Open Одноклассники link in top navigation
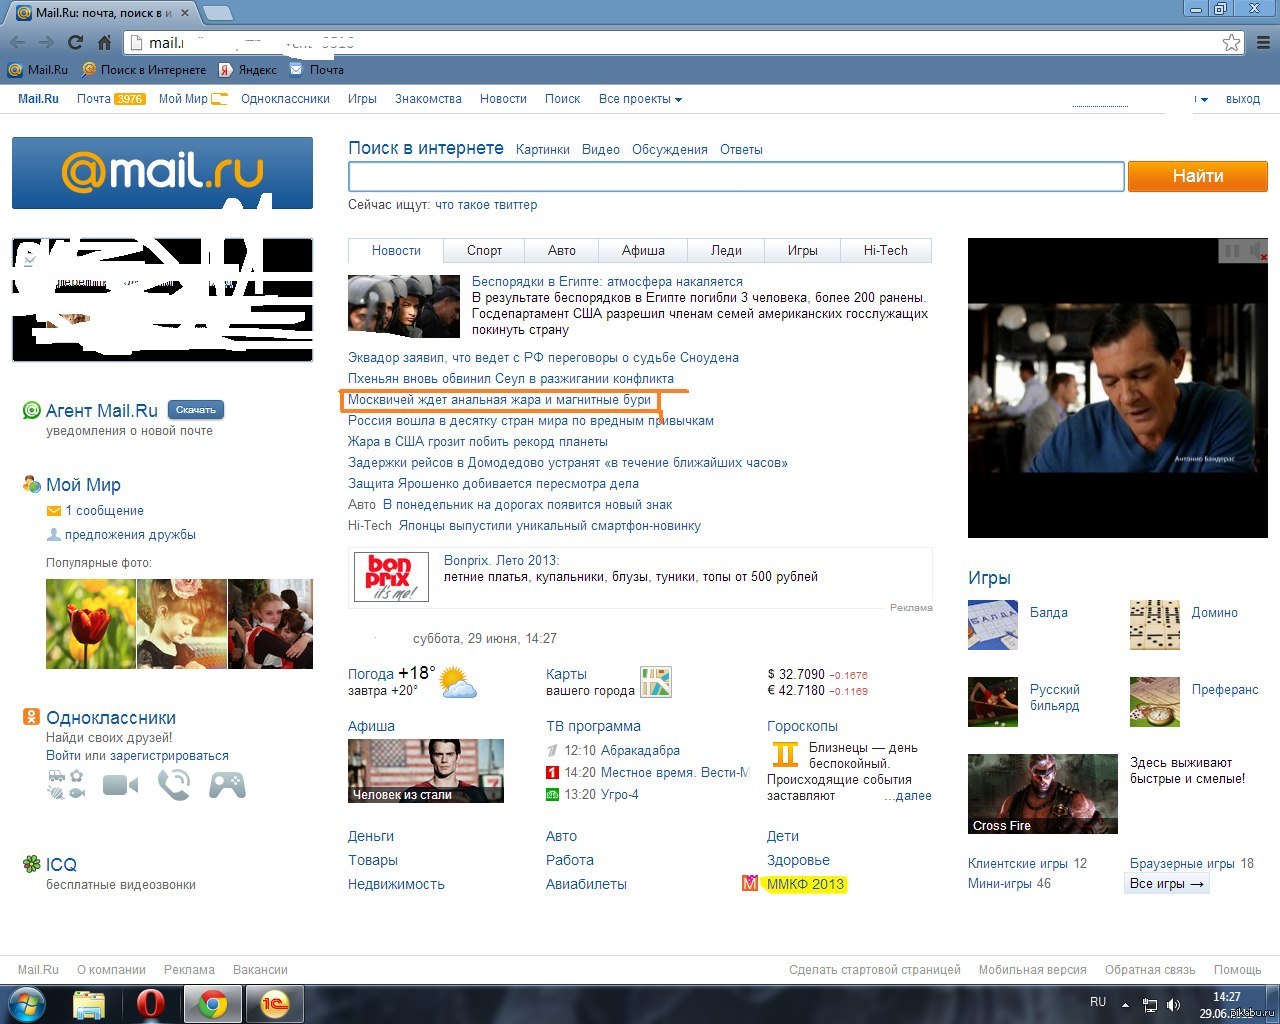Image resolution: width=1280 pixels, height=1024 pixels. 285,99
